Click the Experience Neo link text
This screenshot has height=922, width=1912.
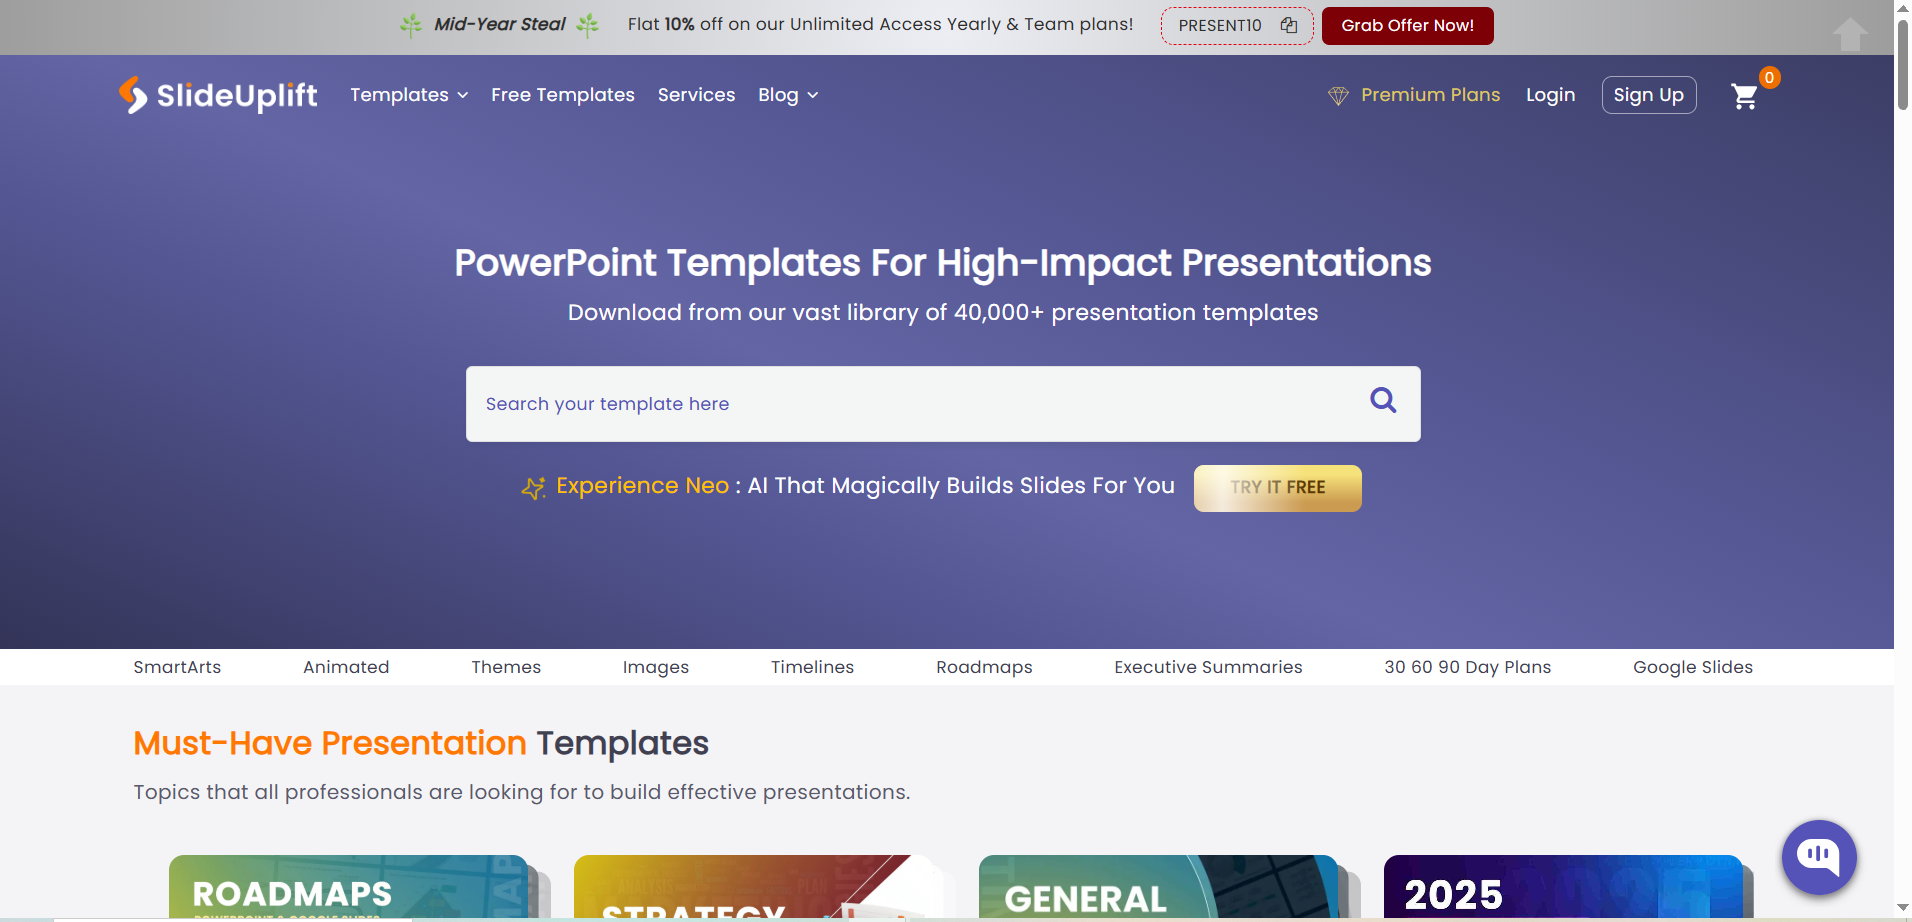642,486
